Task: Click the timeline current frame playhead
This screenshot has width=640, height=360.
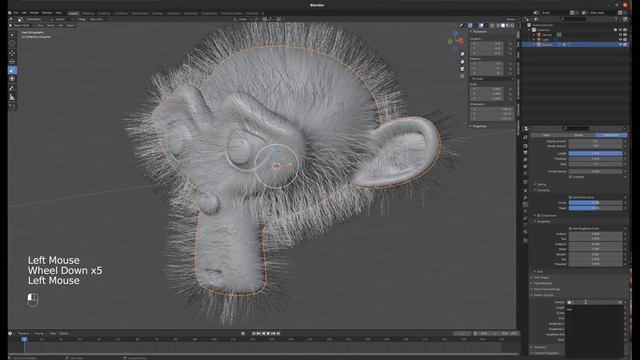Action: pos(24,339)
